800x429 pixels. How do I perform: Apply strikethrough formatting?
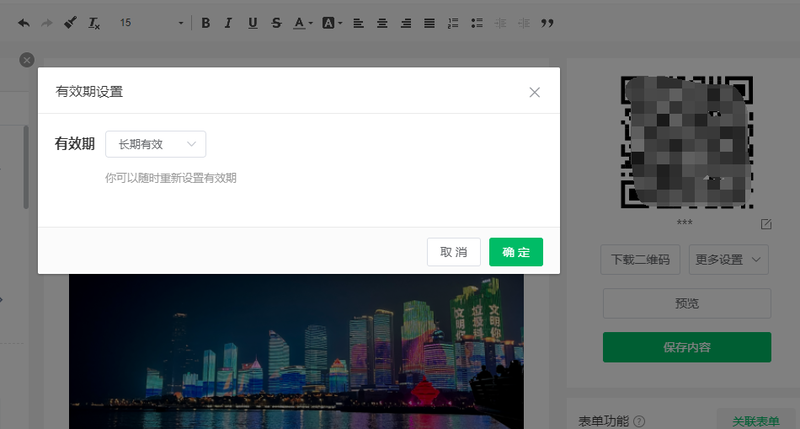tap(276, 22)
